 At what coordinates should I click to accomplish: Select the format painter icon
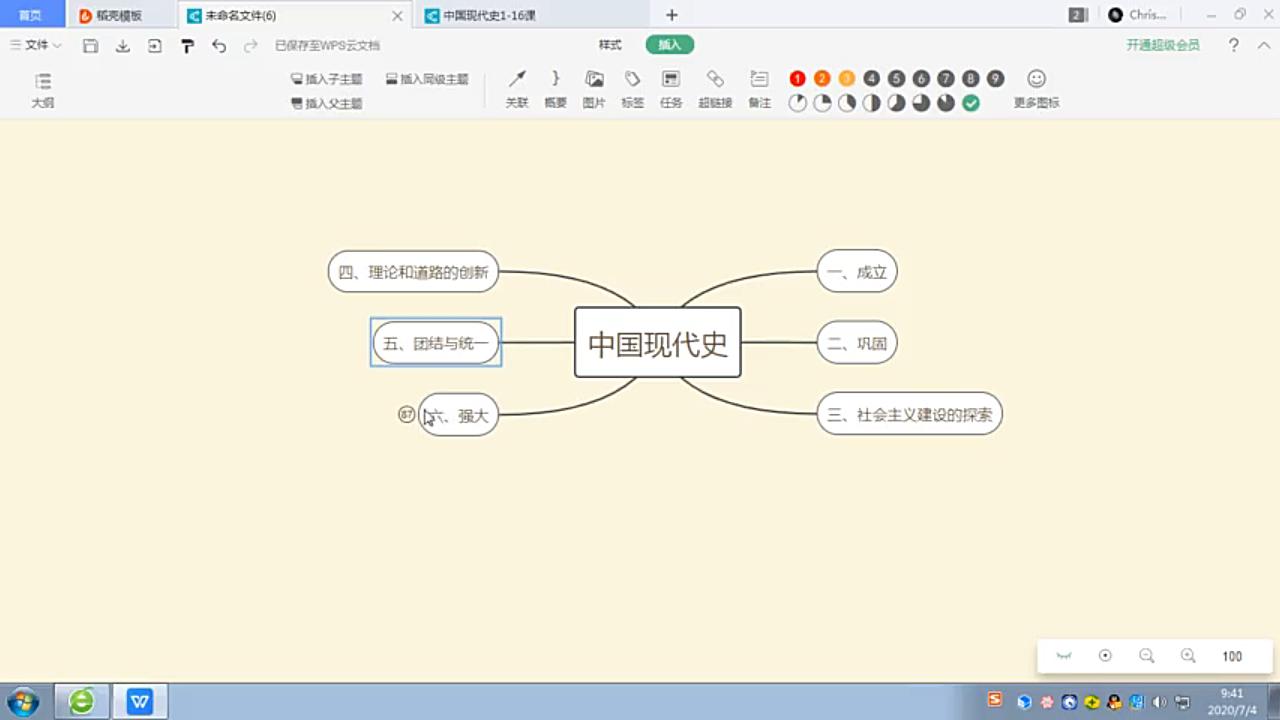coord(187,46)
